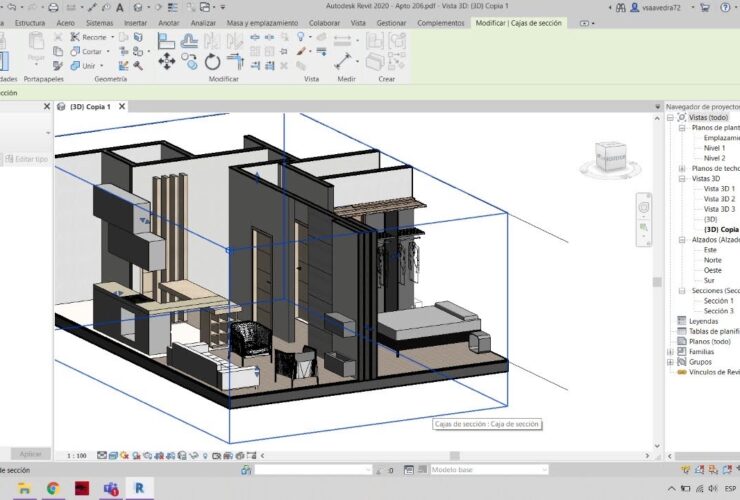Screen dimensions: 740x500
Task: Click the Offset tool icon
Action: coord(190,41)
